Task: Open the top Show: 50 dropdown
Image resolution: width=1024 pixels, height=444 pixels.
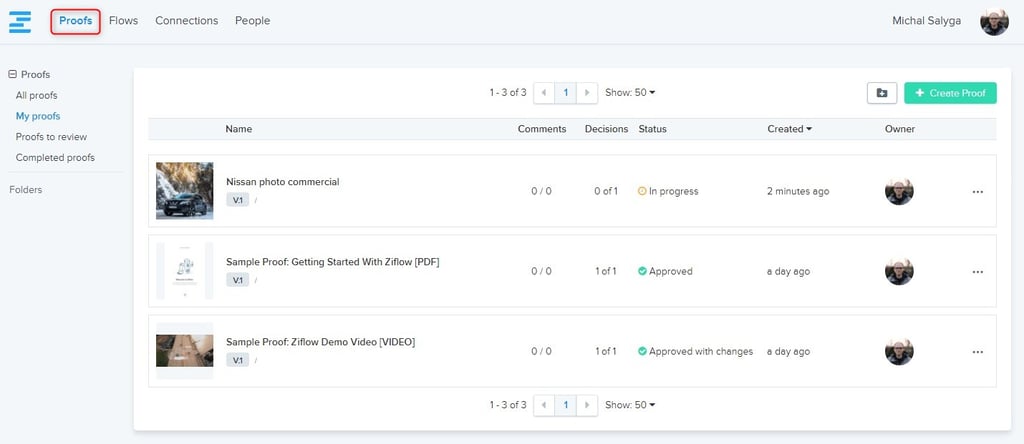Action: 630,93
